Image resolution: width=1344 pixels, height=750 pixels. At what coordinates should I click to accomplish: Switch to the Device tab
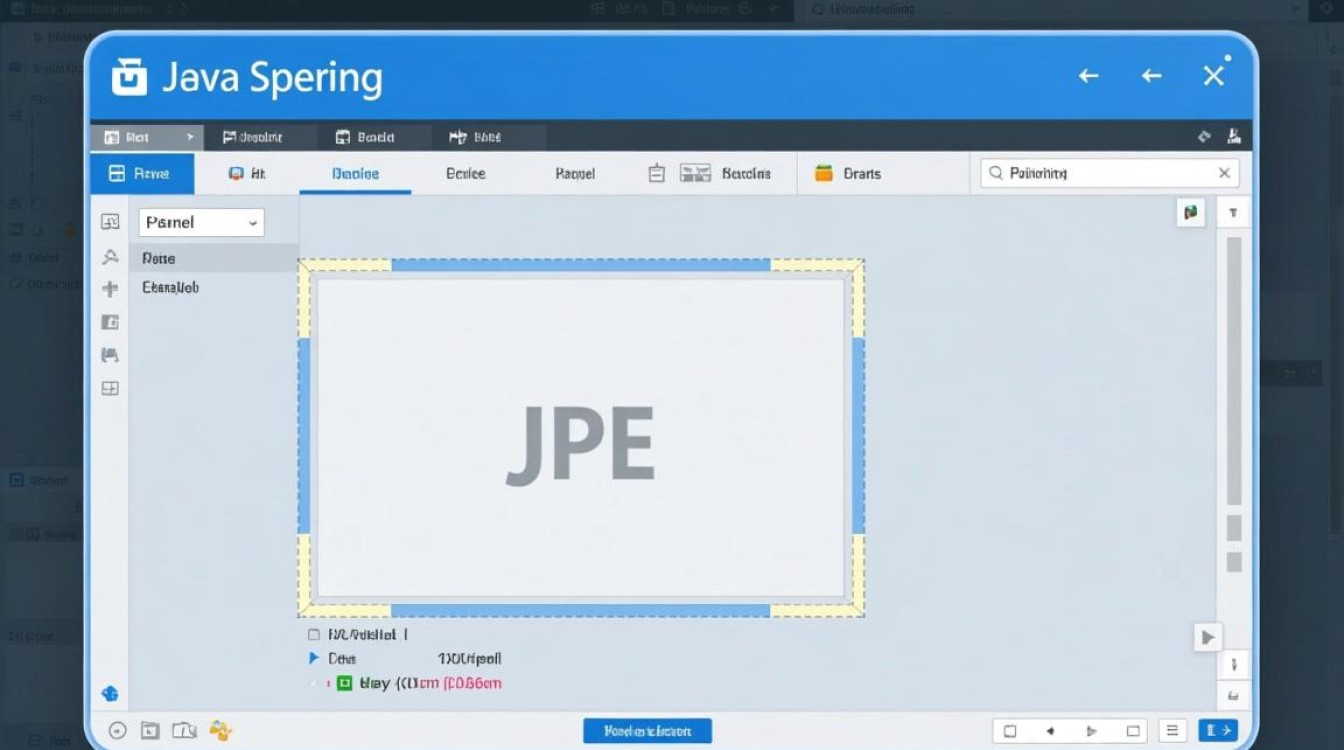(x=464, y=173)
